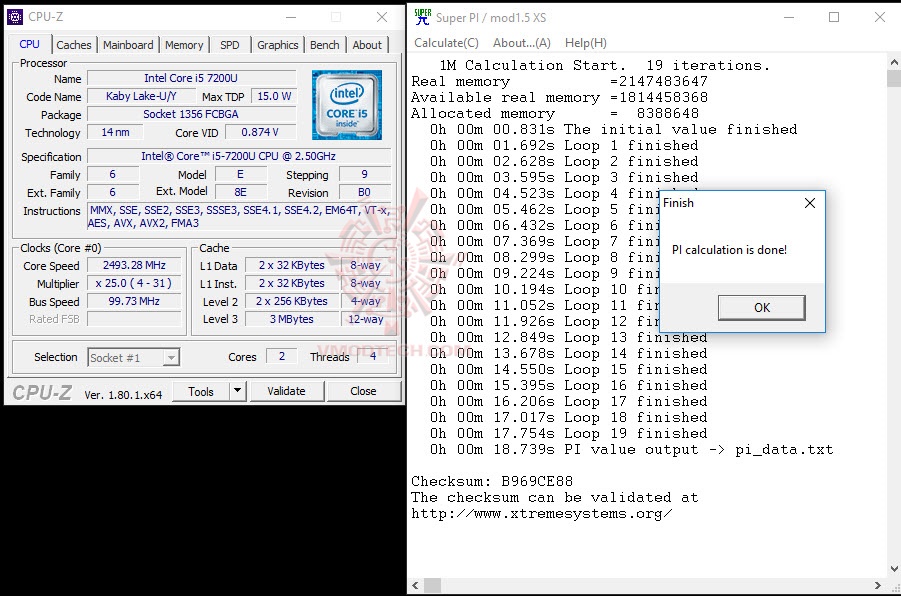The width and height of the screenshot is (901, 596).
Task: Click the 'Checksum: B969CE88' line
Action: 492,481
